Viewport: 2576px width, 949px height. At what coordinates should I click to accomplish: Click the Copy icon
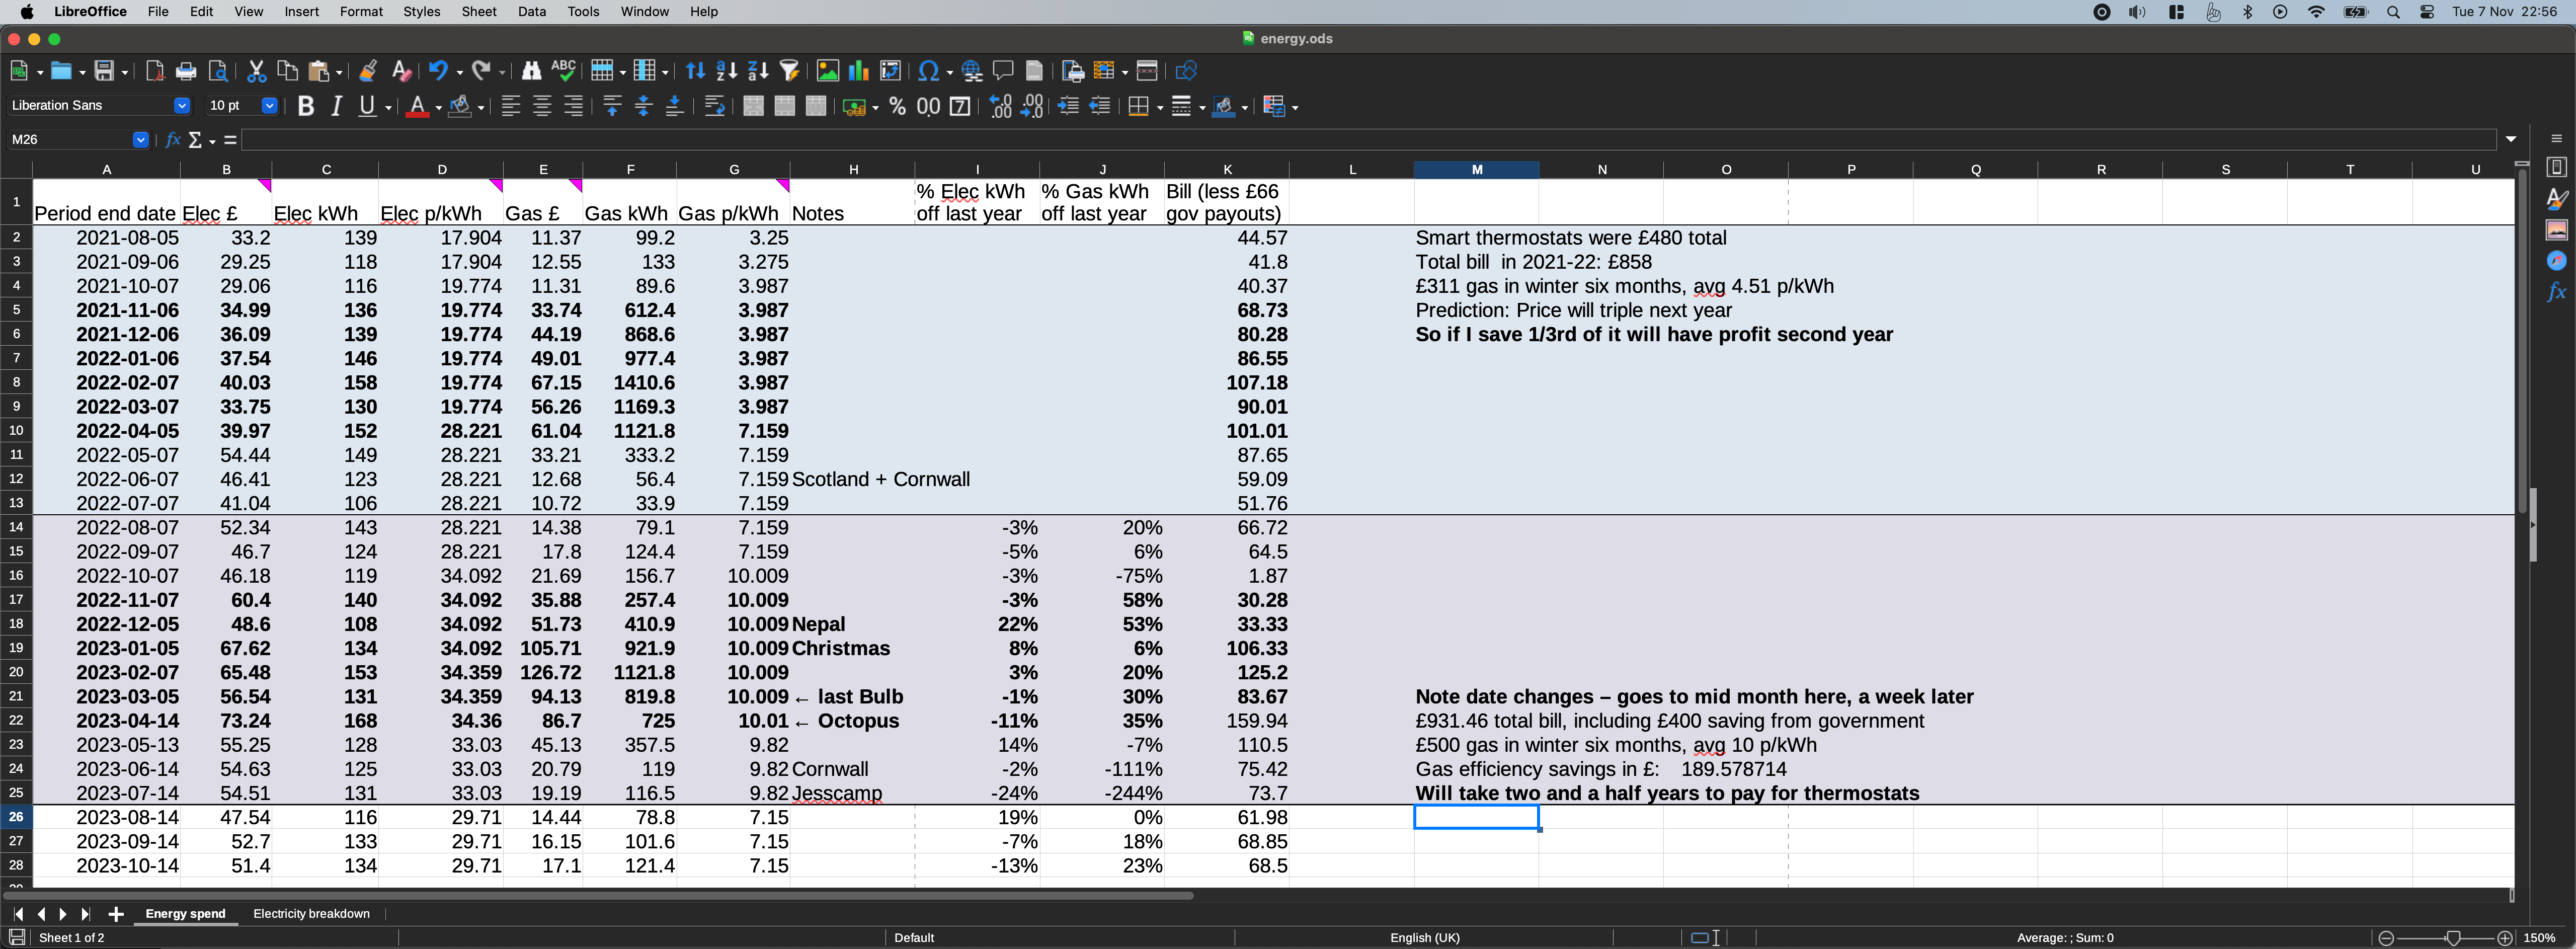pyautogui.click(x=287, y=71)
